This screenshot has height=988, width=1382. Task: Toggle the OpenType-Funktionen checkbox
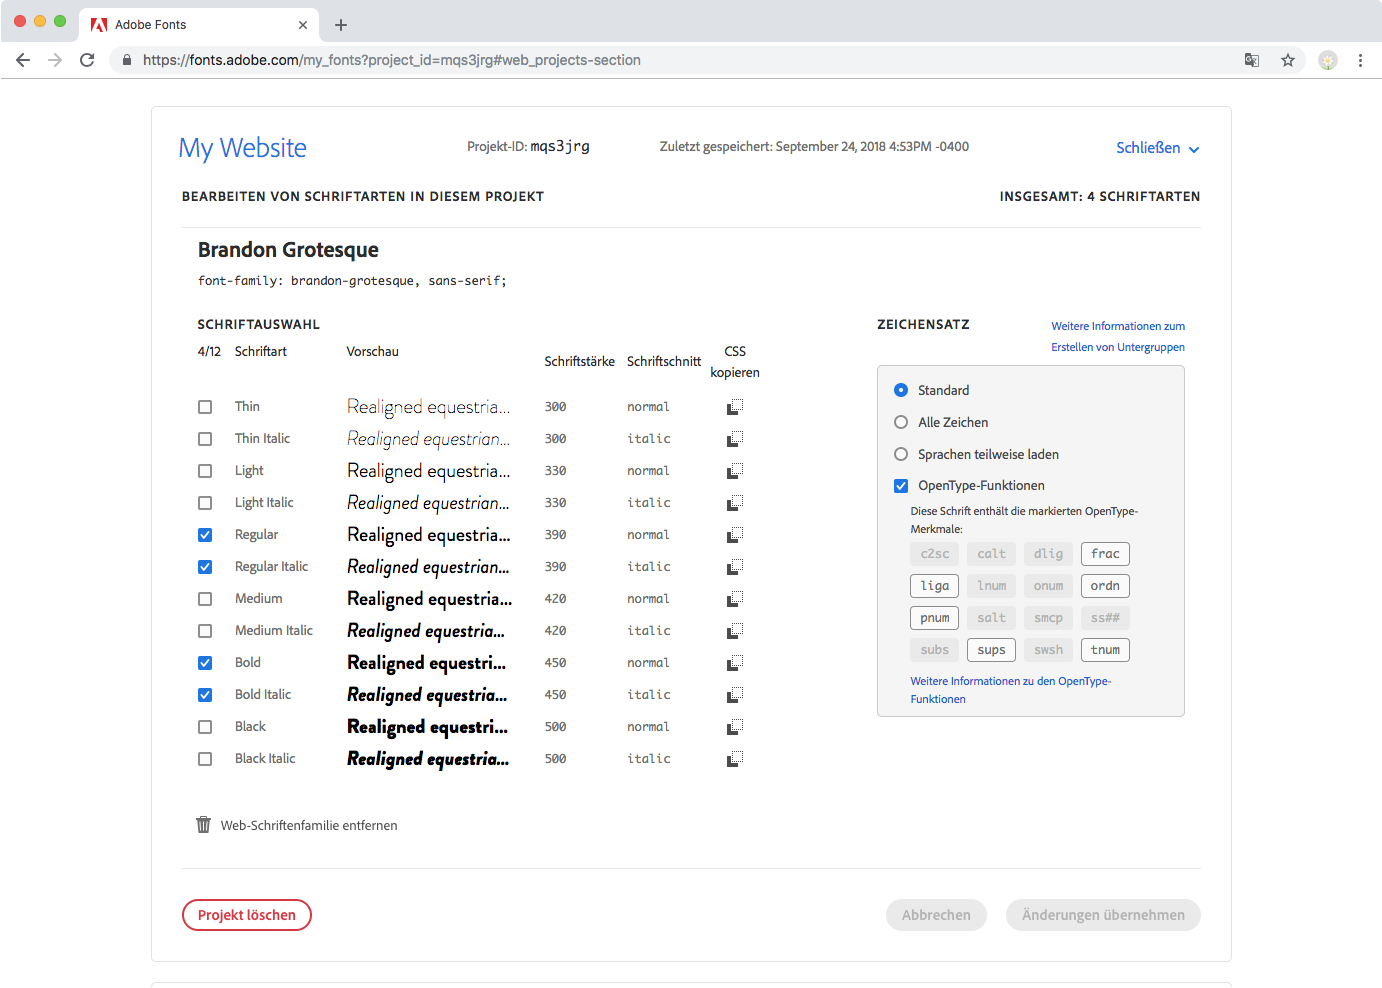tap(901, 486)
